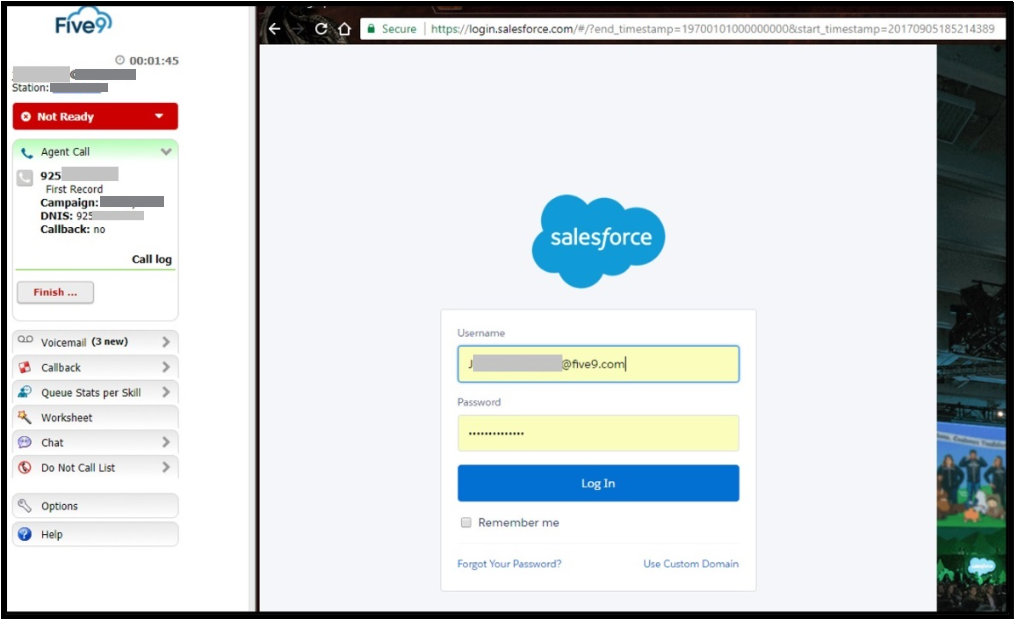Click the Chat bubble icon

pyautogui.click(x=25, y=442)
